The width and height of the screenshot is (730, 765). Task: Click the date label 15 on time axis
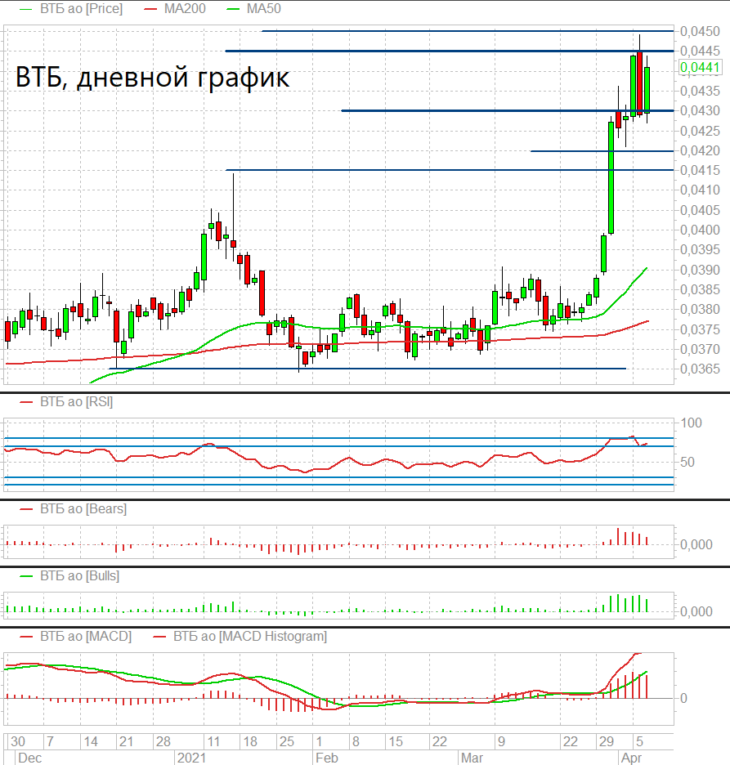coord(395,742)
